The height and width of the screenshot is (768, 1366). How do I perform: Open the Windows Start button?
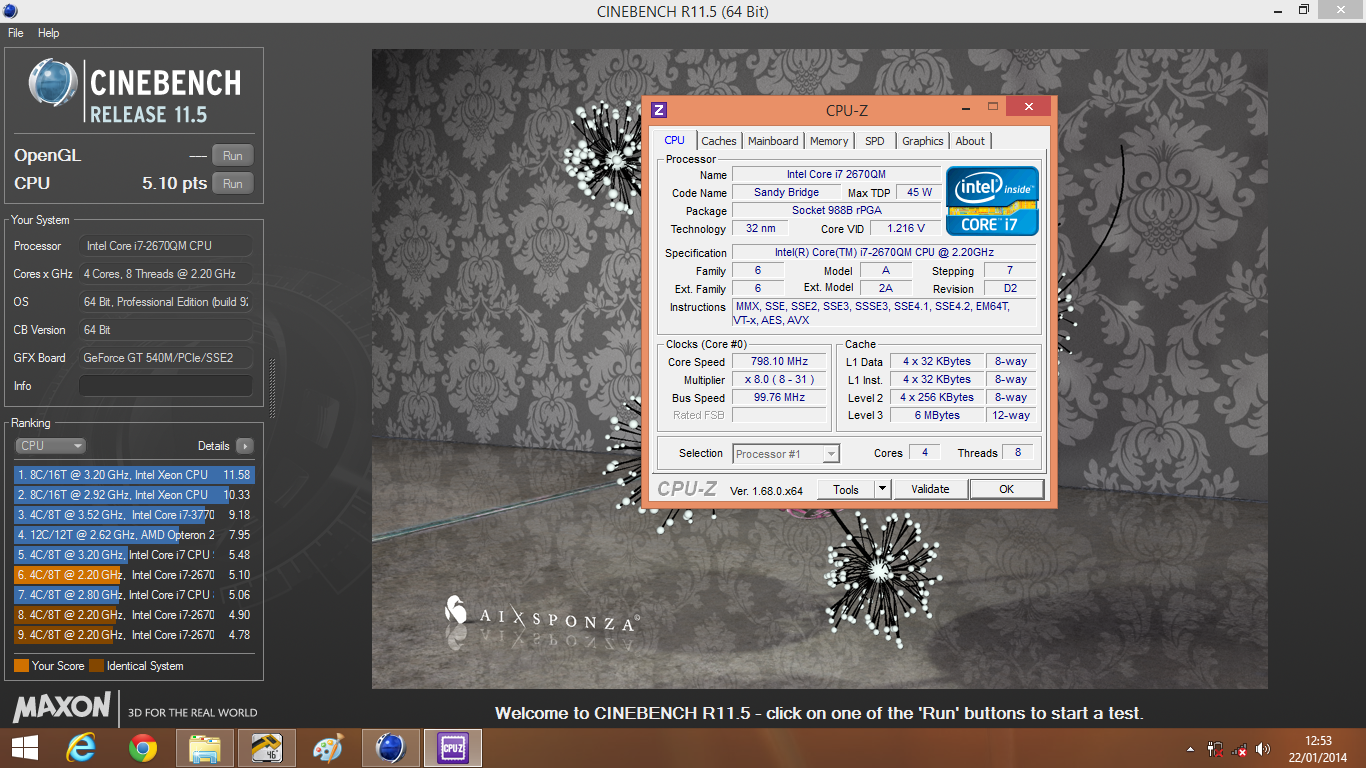[24, 748]
